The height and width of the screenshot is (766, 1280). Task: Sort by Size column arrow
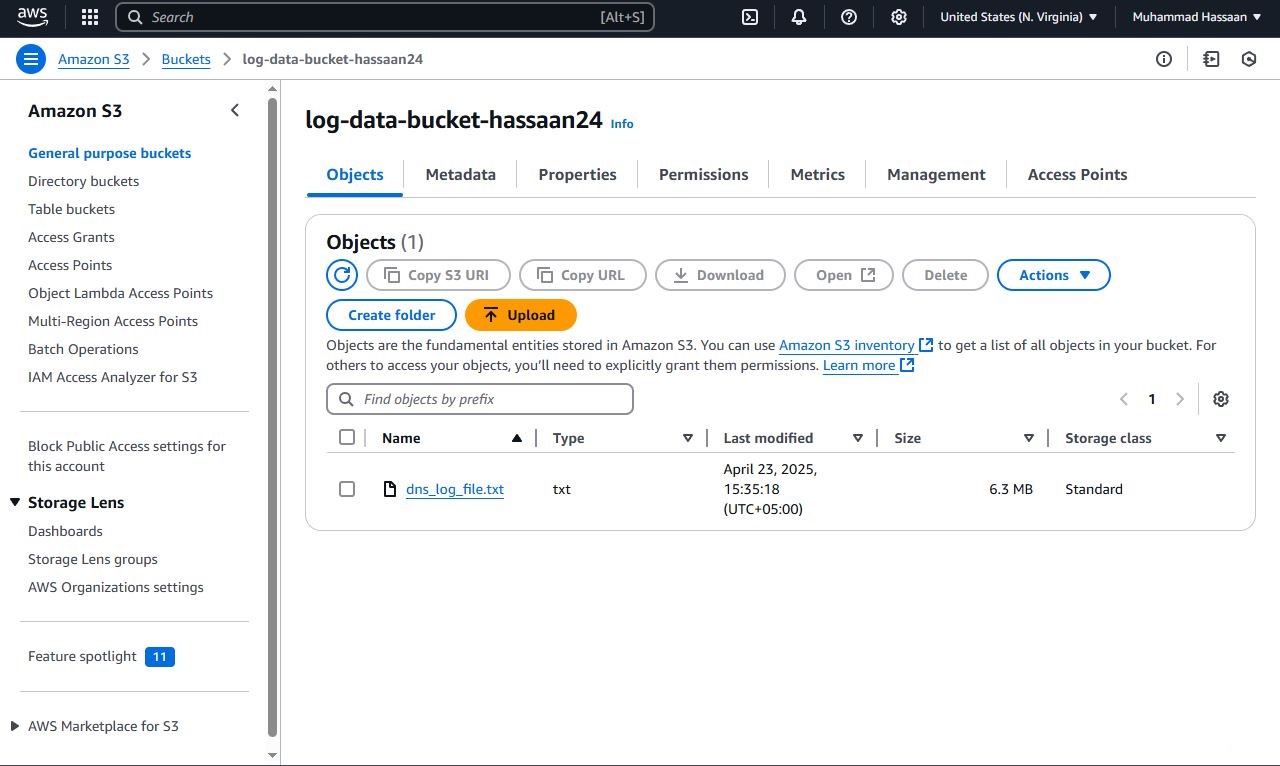[1029, 438]
